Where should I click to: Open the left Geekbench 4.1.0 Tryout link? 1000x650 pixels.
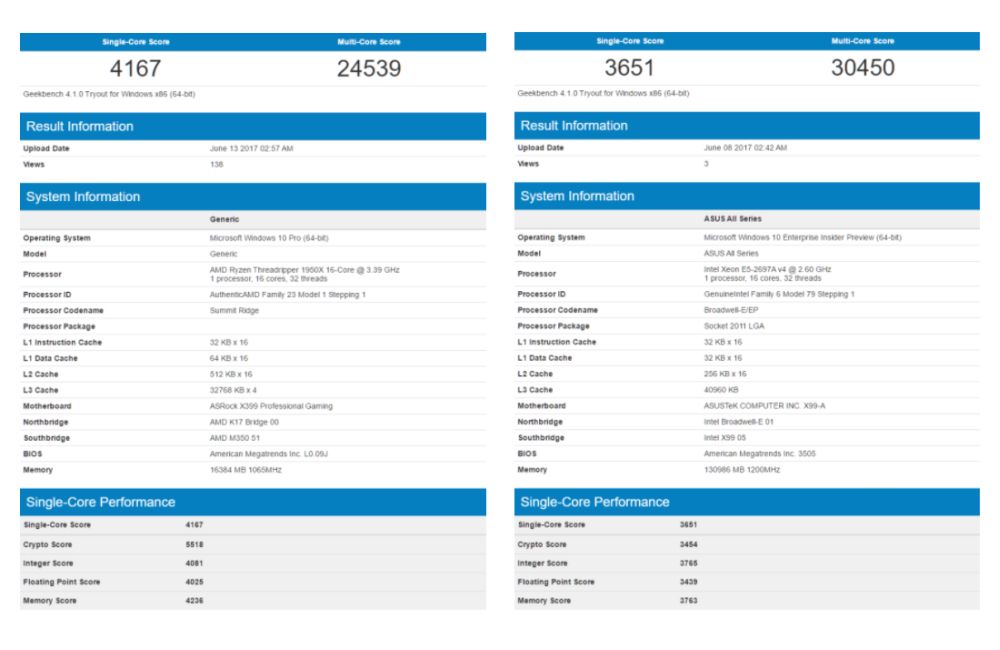coord(100,93)
